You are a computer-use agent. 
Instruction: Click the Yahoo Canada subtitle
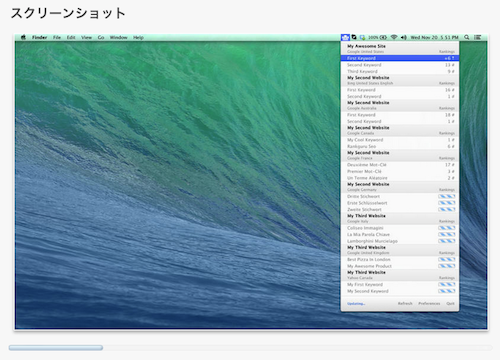pyautogui.click(x=360, y=278)
